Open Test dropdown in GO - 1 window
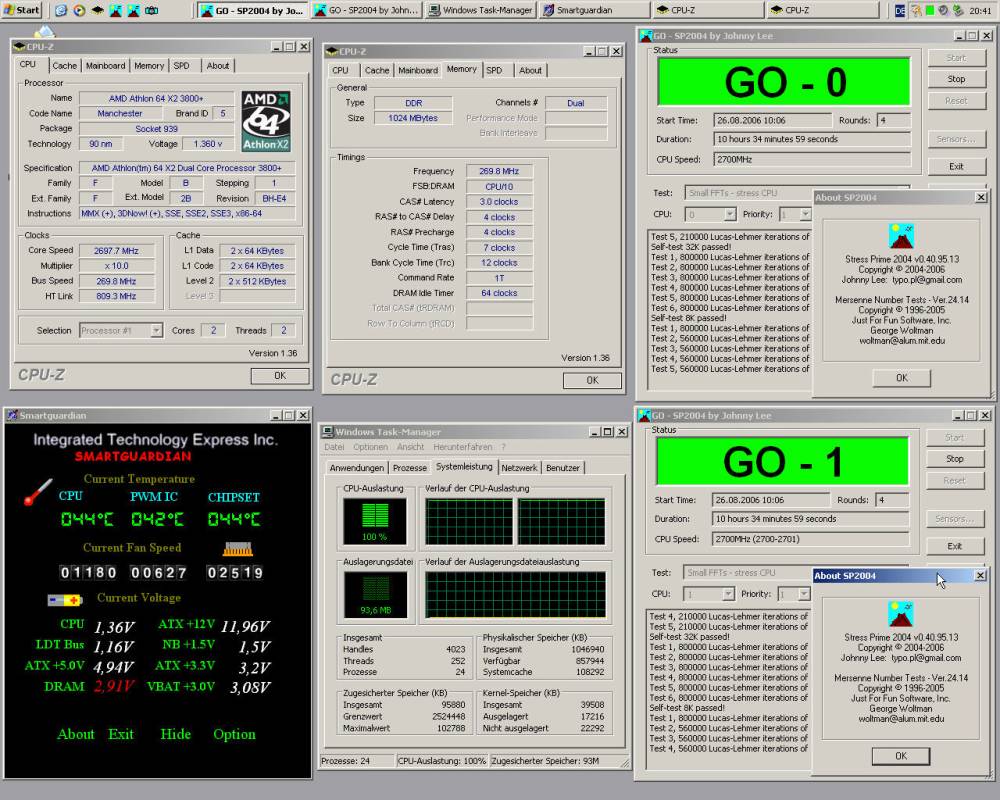The width and height of the screenshot is (1000, 800). (747, 572)
